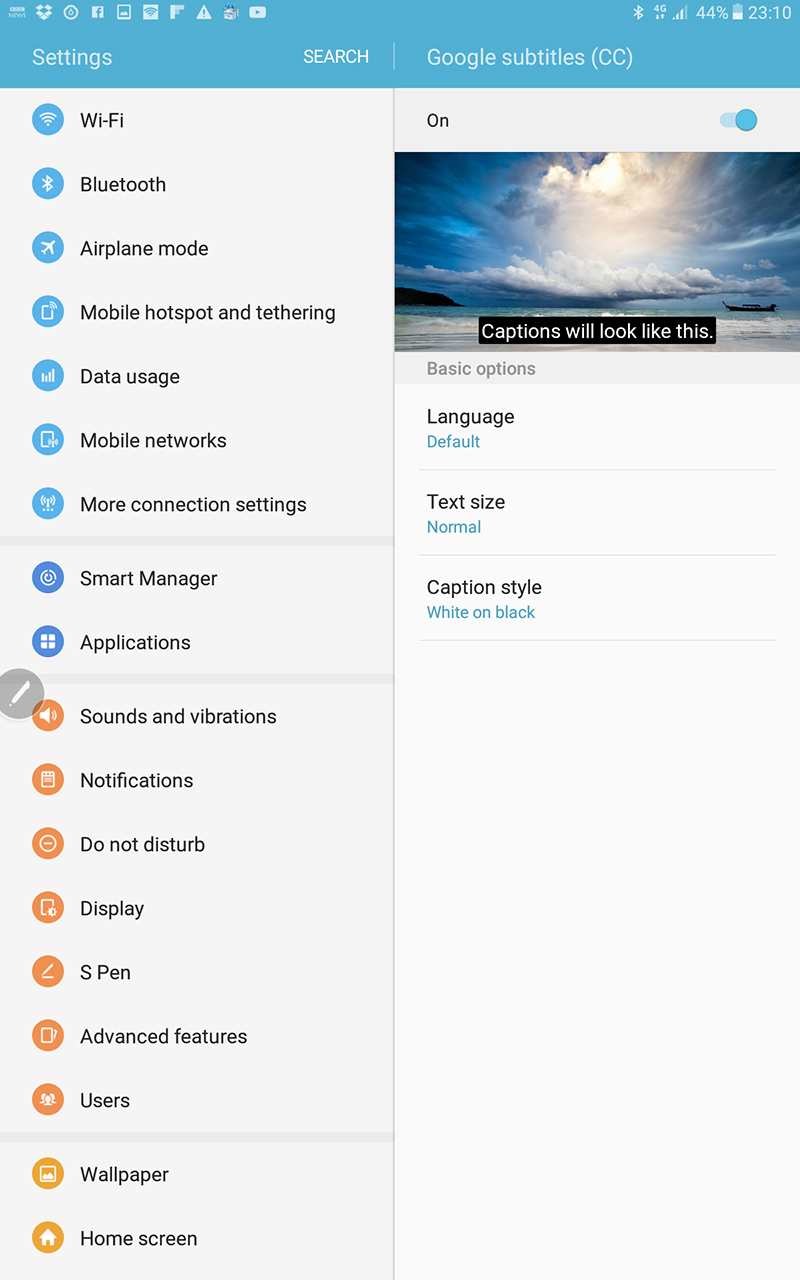Open More connection settings
This screenshot has height=1280, width=800.
pos(197,504)
